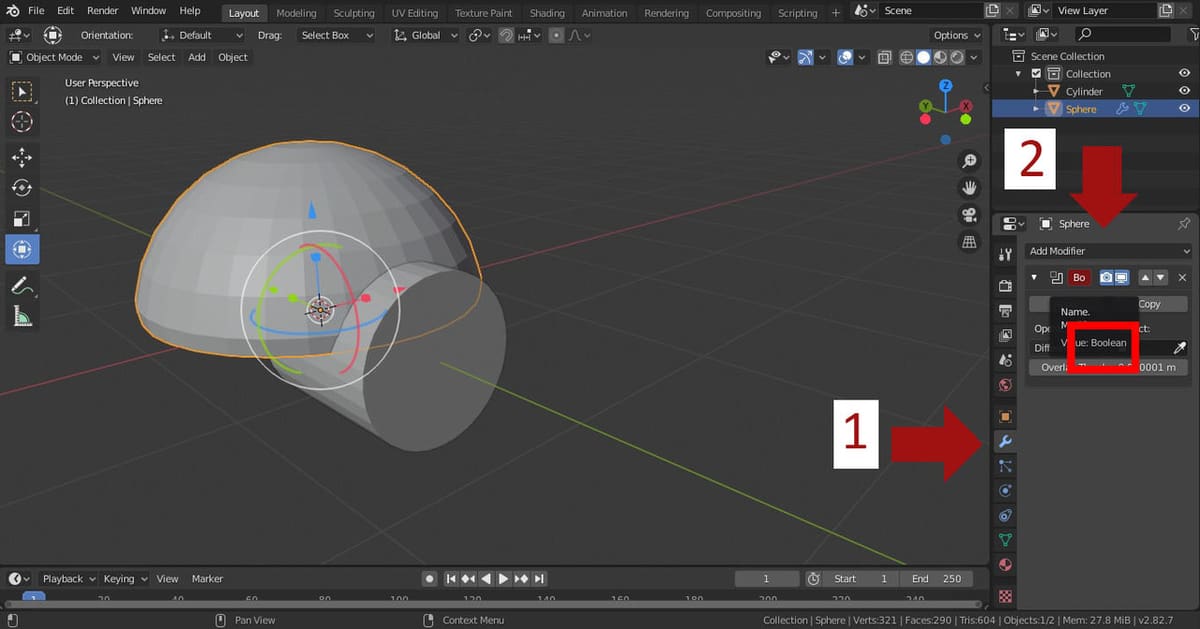Open the Active Tool properties tab
The image size is (1200, 629).
tap(1006, 254)
